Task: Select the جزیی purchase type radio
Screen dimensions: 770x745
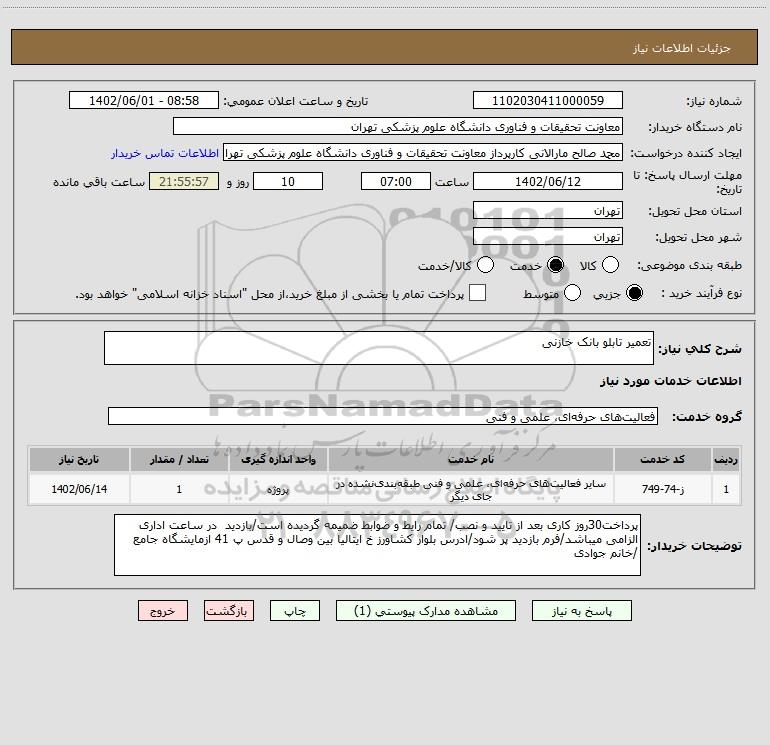Action: pyautogui.click(x=634, y=293)
